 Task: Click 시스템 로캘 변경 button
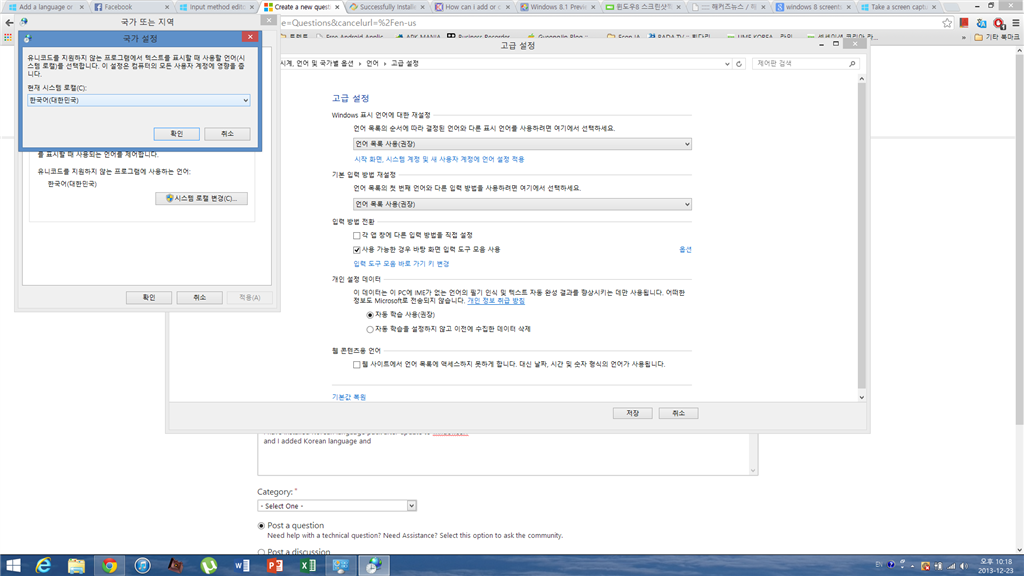[x=201, y=199]
